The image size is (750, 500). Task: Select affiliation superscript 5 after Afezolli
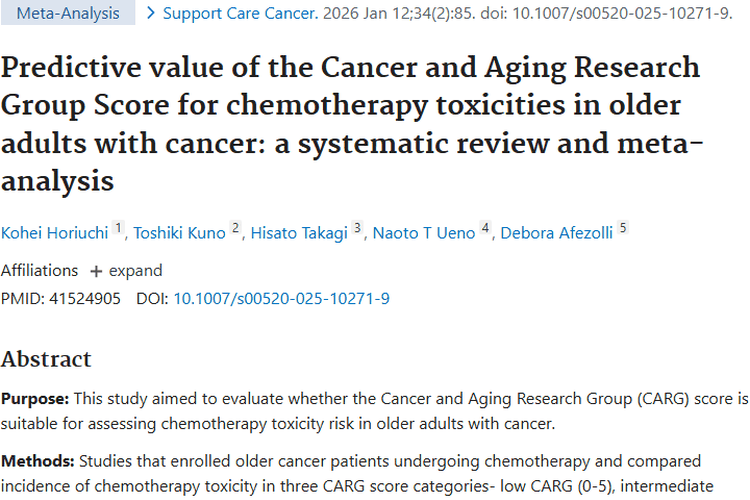pyautogui.click(x=622, y=229)
